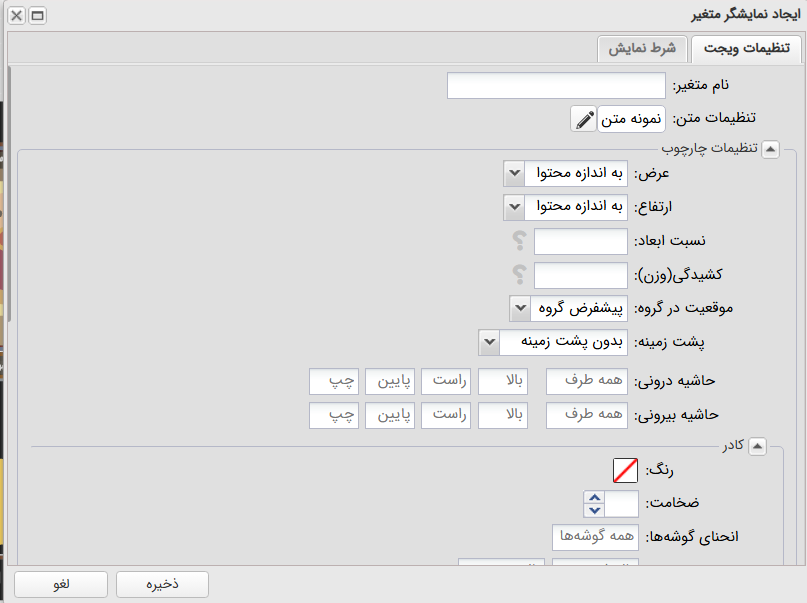Focus the نام متغیر input field
Image resolution: width=807 pixels, height=603 pixels.
click(x=556, y=85)
